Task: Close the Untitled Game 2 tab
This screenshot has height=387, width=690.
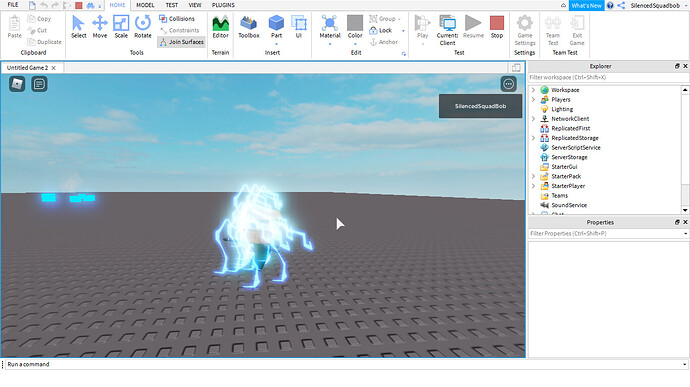Action: coord(54,68)
